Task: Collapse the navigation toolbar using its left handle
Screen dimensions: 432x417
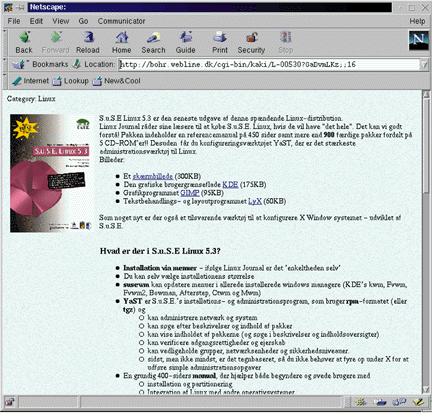Action: coord(5,43)
